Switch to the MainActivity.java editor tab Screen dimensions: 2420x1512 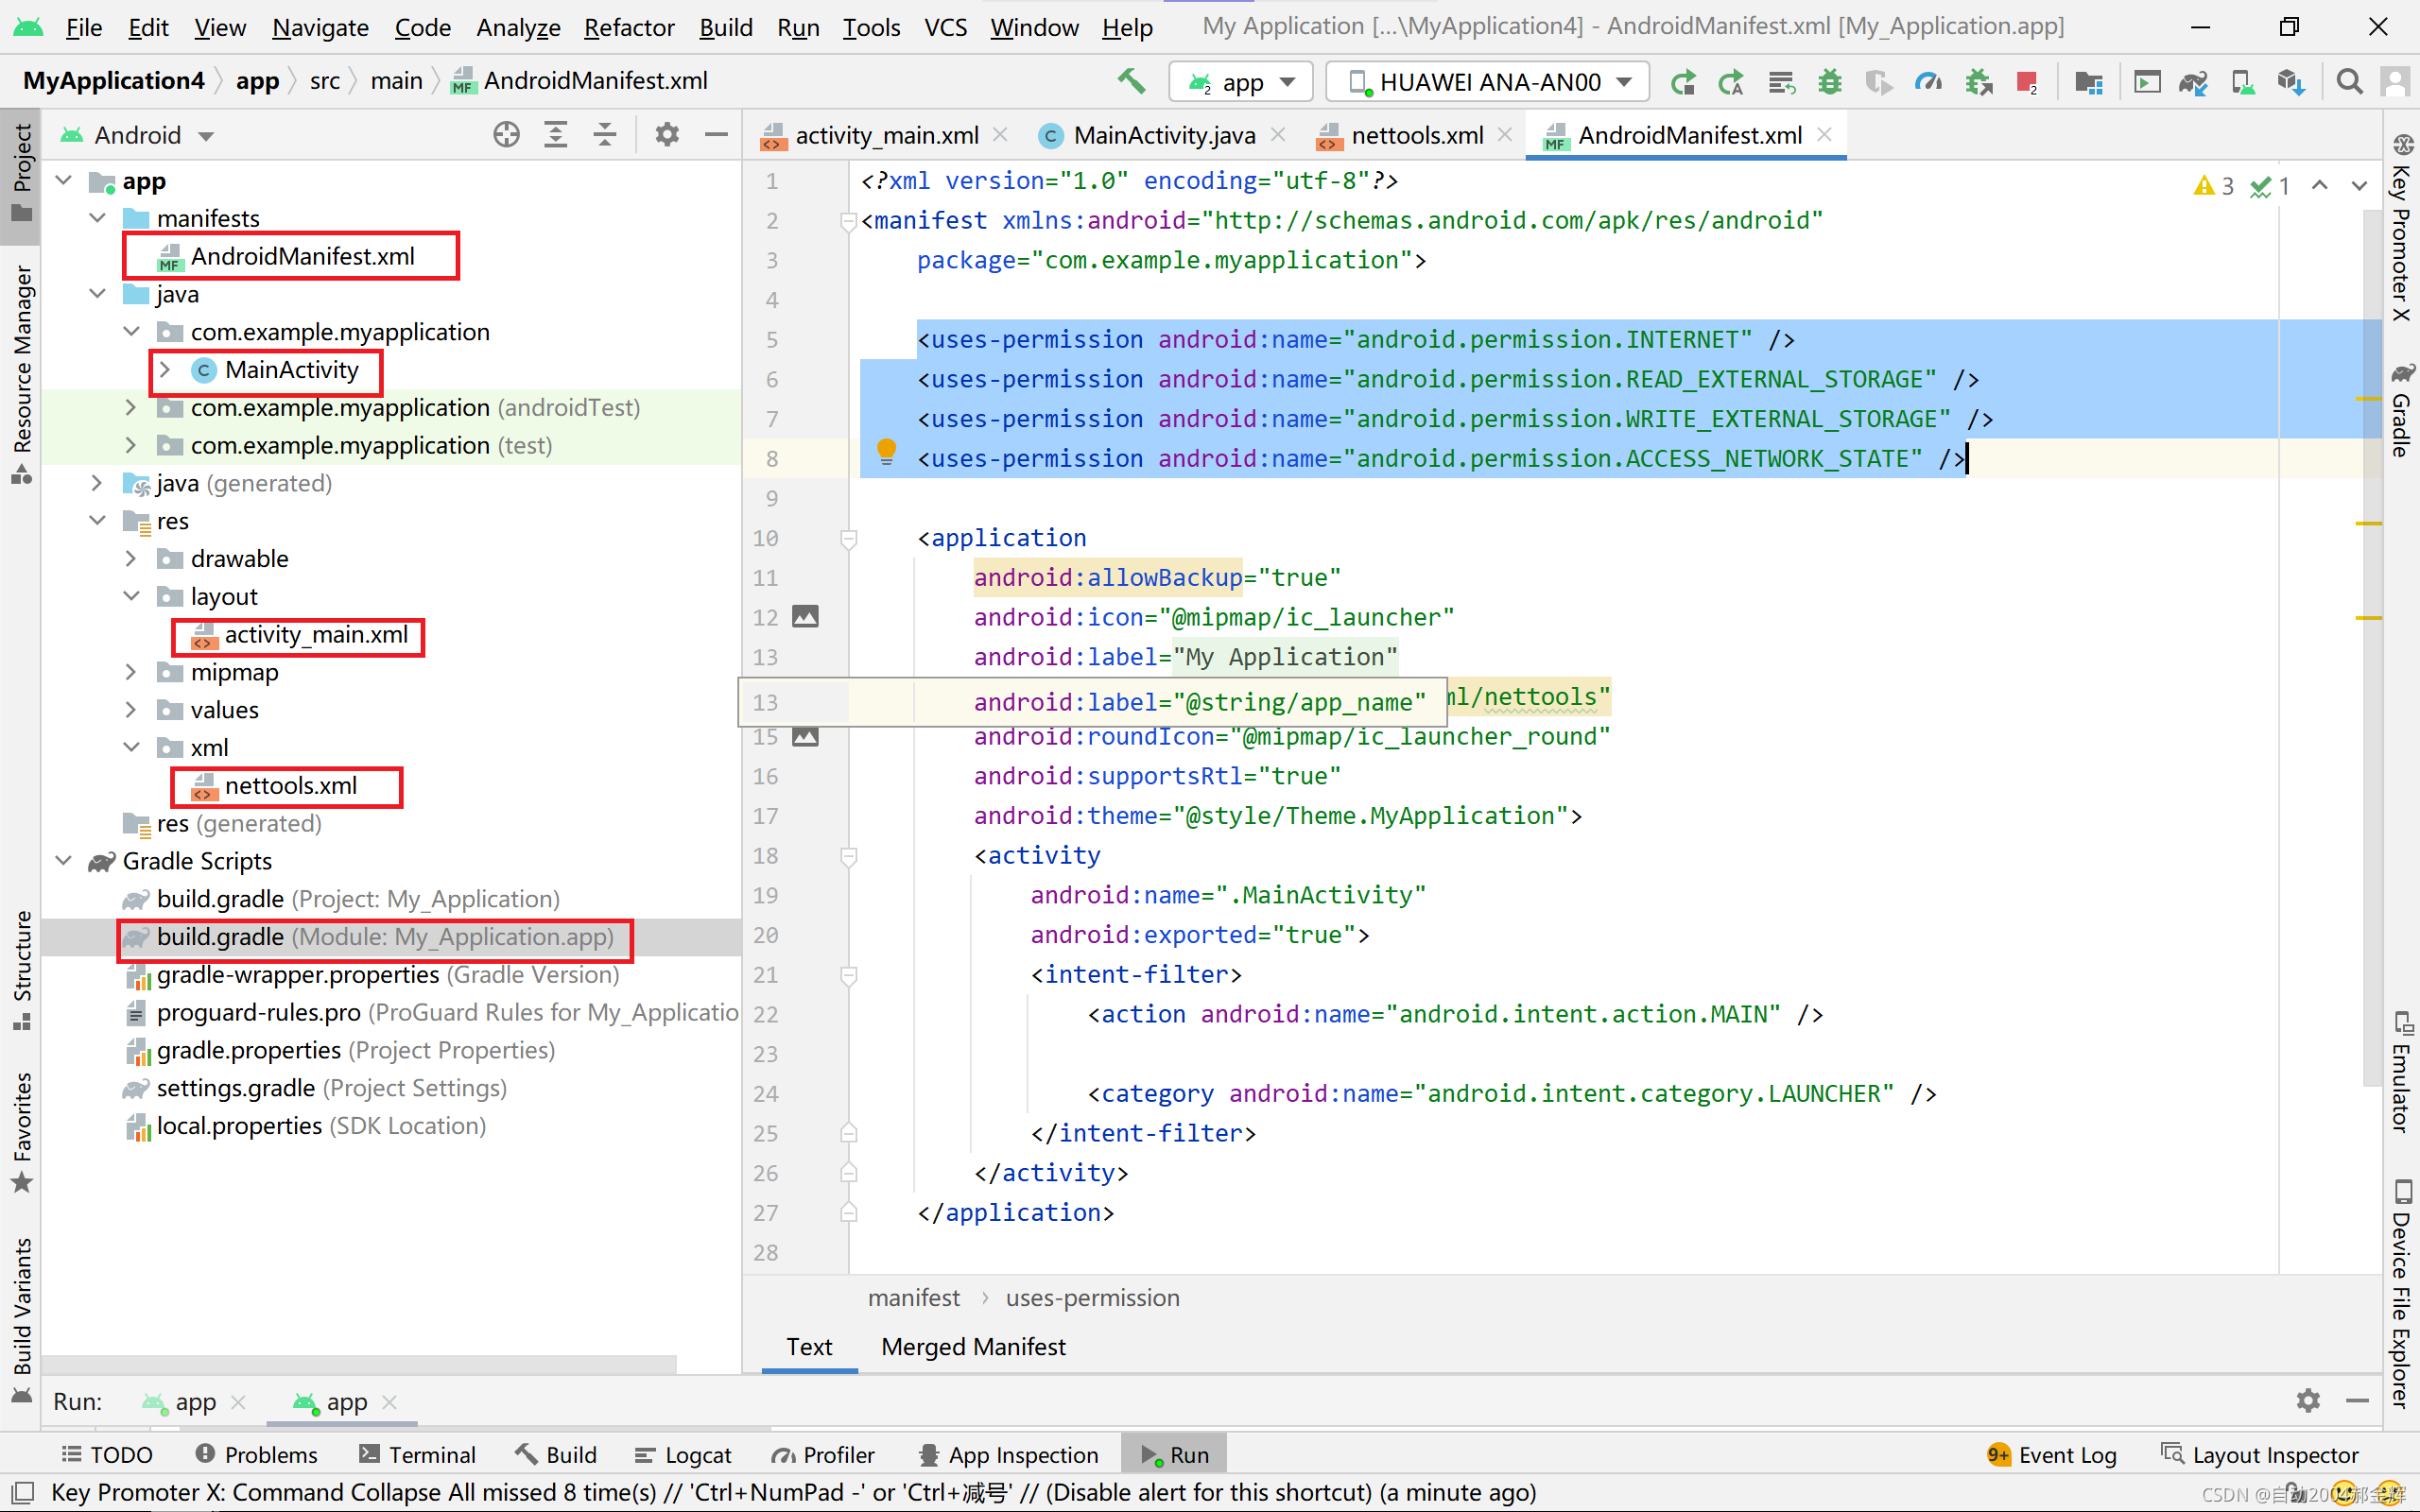(1162, 135)
